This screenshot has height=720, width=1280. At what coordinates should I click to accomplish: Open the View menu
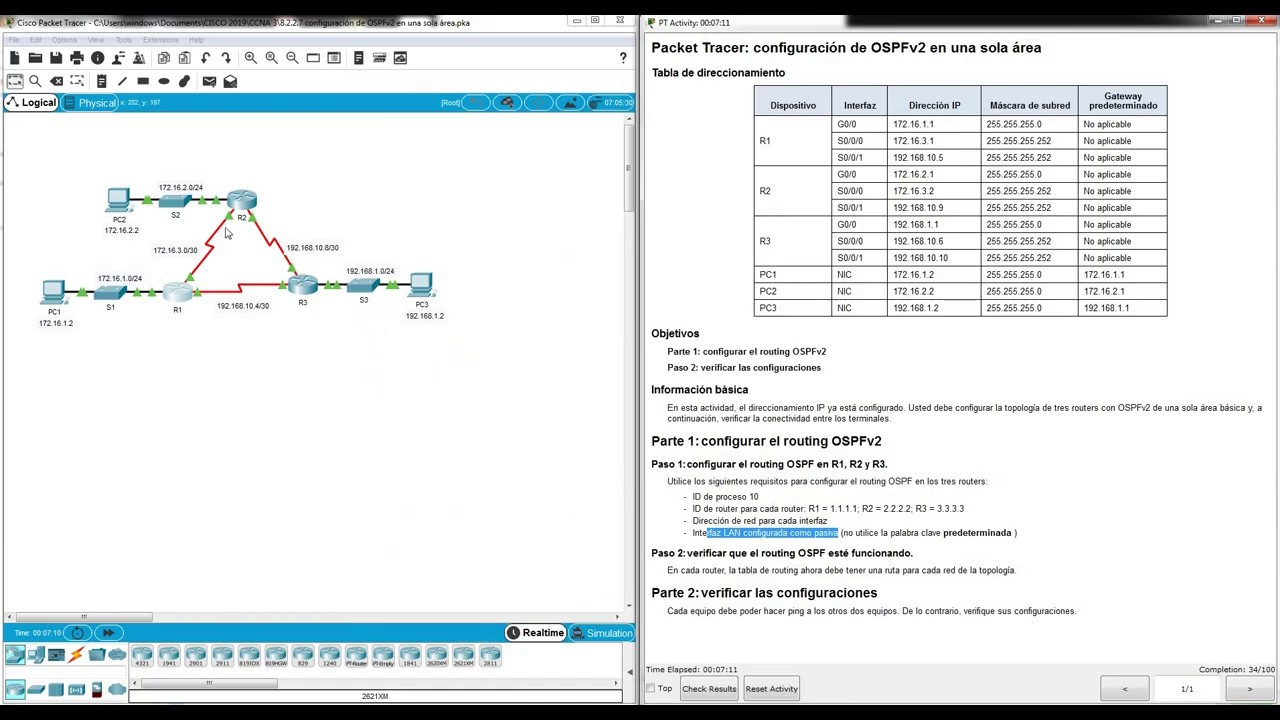[x=96, y=40]
